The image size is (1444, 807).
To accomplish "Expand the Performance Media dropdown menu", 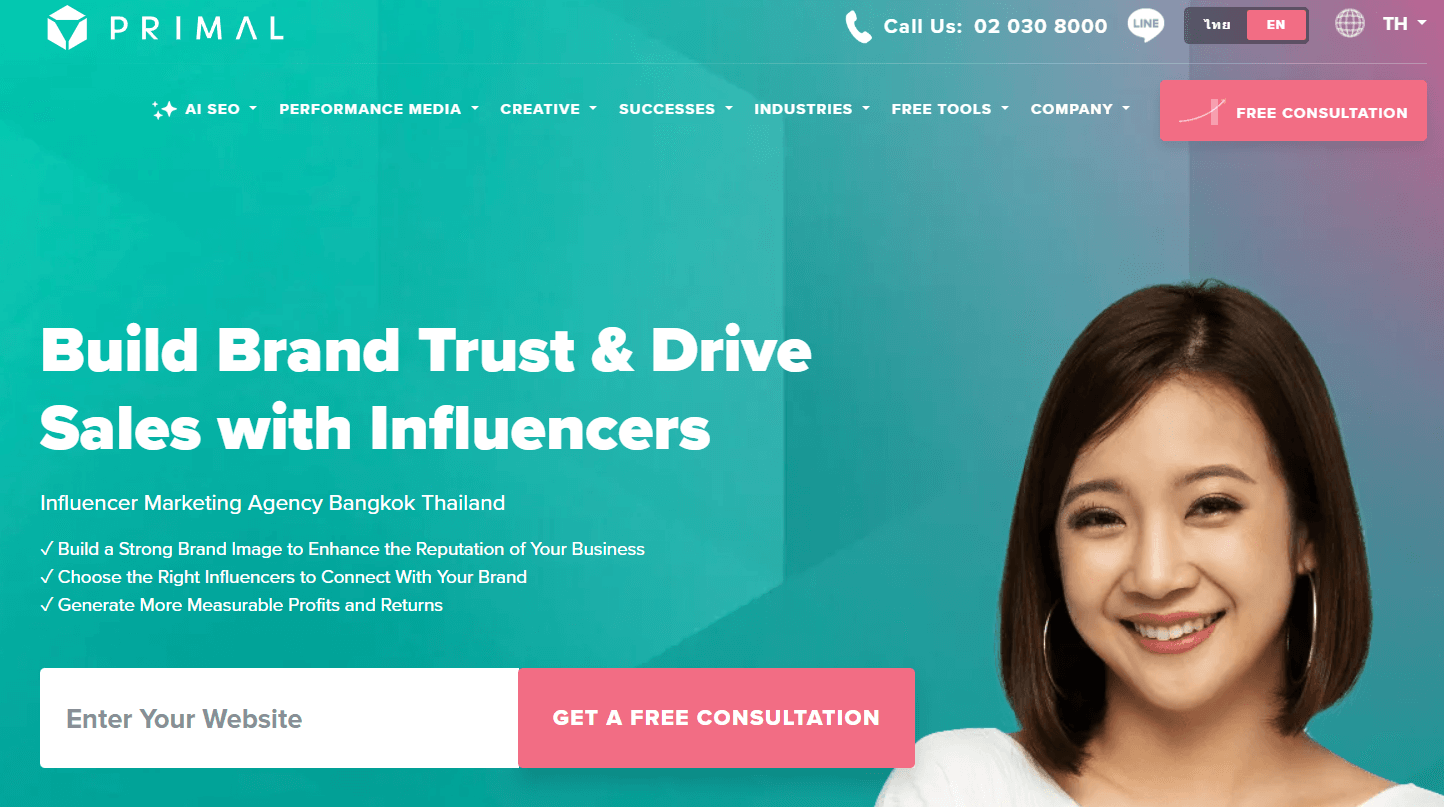I will [379, 109].
